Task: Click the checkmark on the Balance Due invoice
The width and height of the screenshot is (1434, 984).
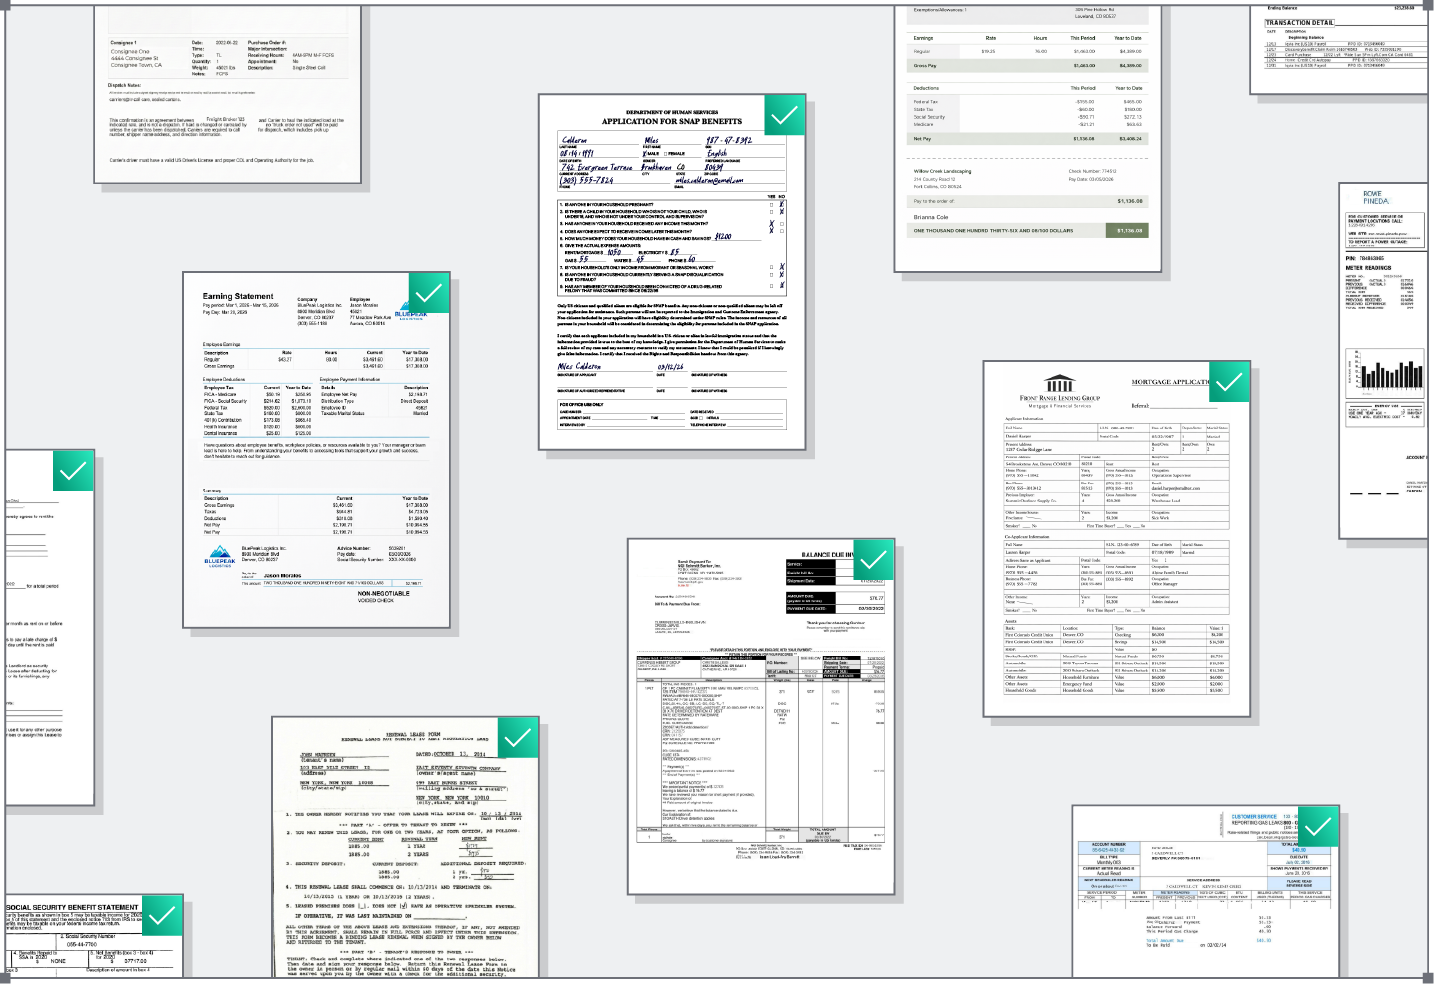Action: click(x=873, y=559)
